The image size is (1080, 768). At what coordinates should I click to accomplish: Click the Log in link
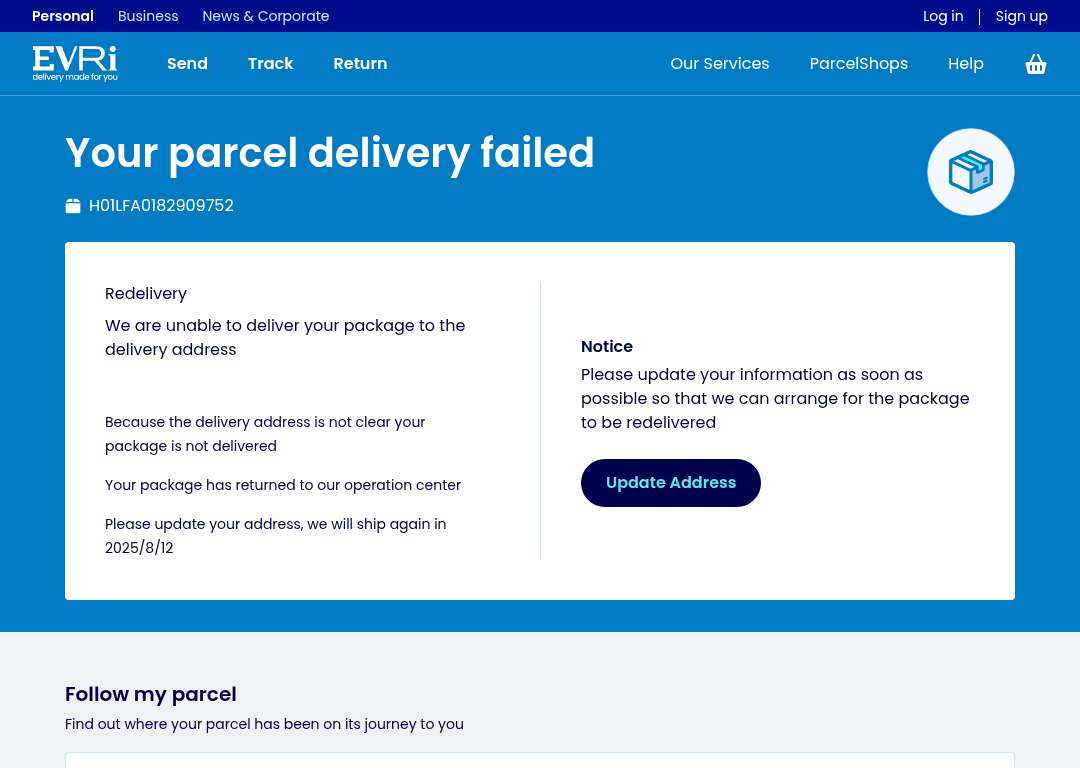(x=943, y=16)
